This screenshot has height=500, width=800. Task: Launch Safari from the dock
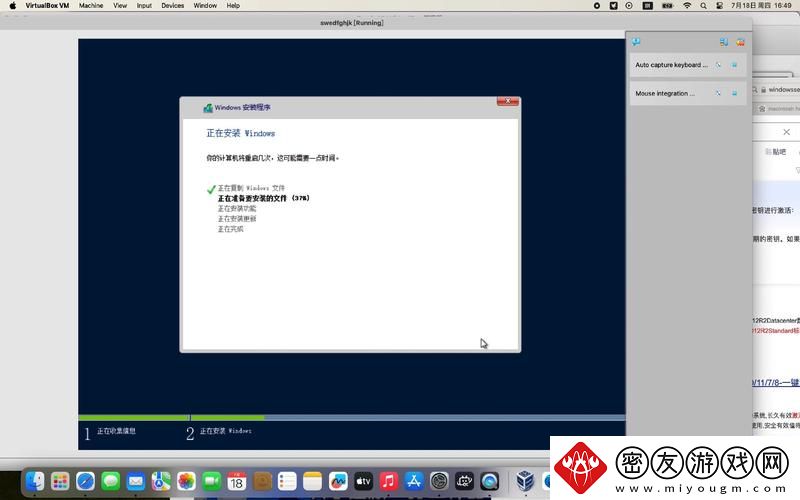85,481
